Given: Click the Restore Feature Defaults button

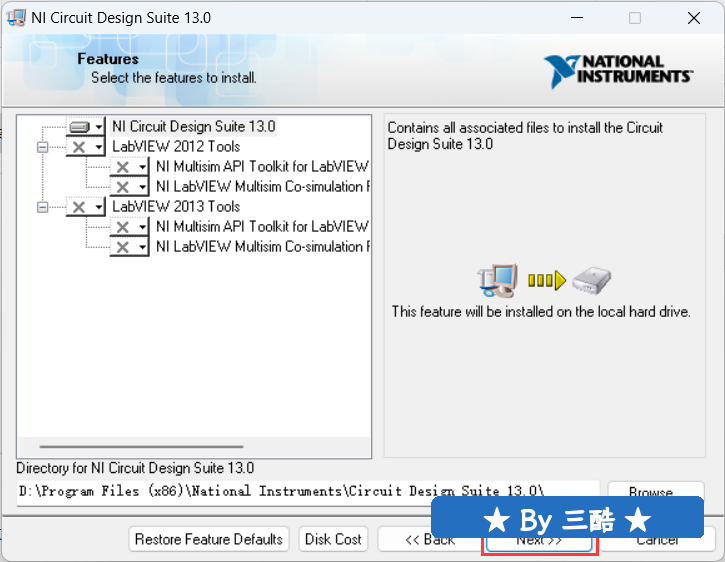Looking at the screenshot, I should (x=209, y=539).
